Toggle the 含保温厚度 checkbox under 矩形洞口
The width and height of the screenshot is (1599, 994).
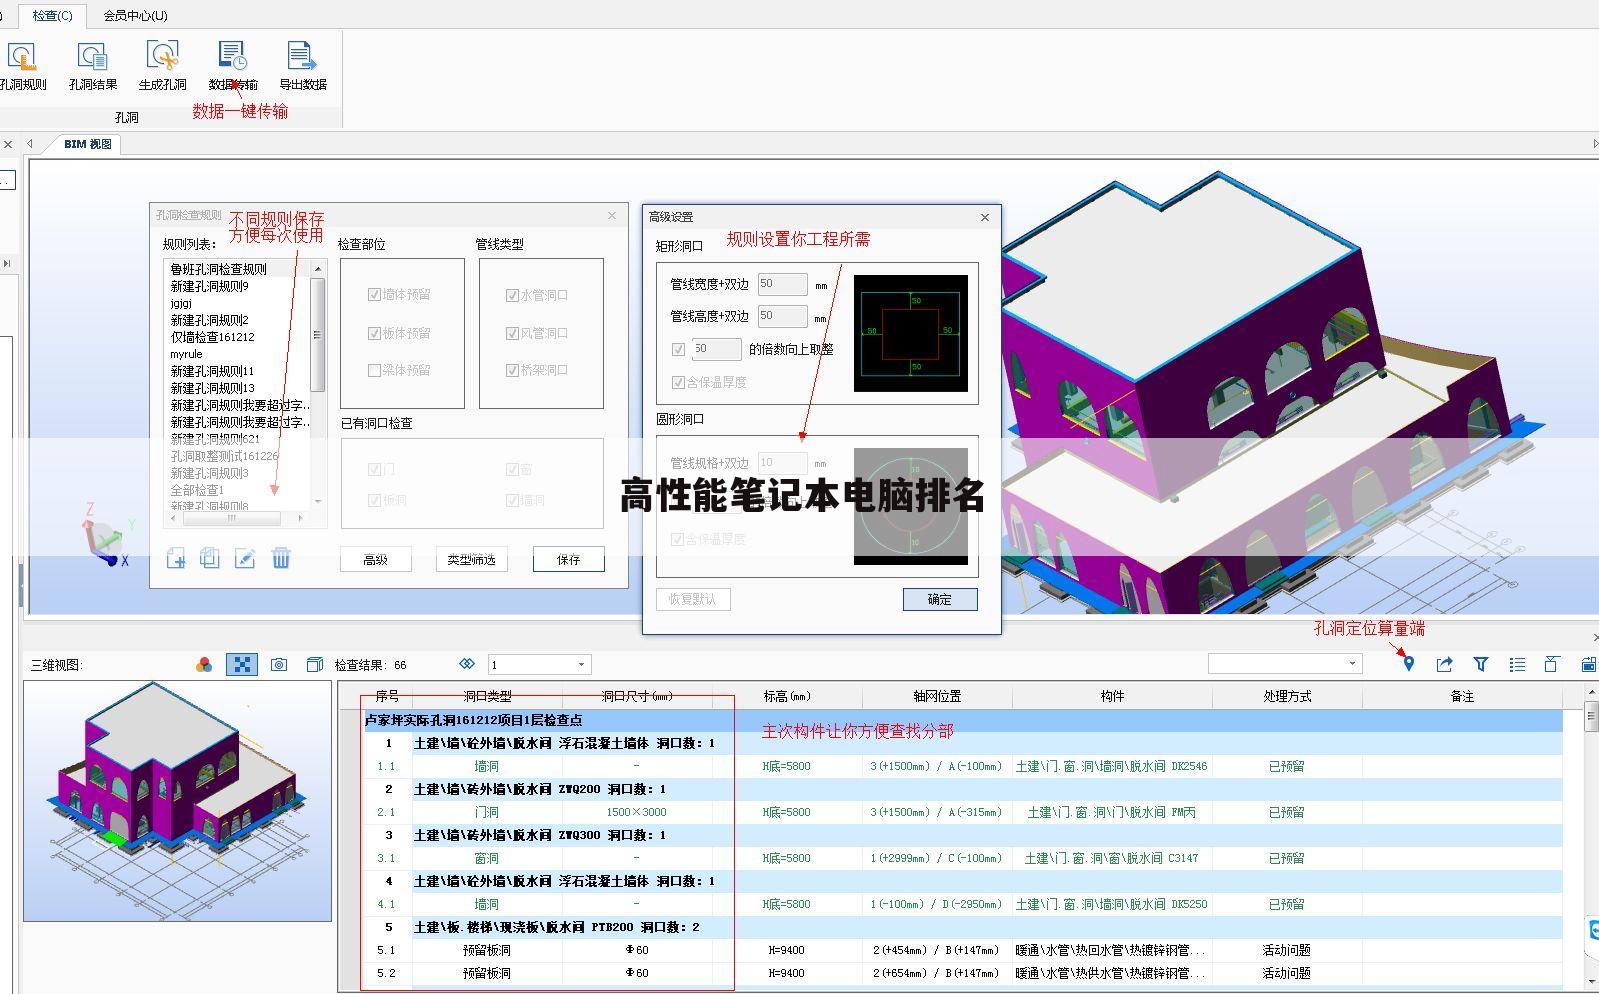click(x=679, y=382)
